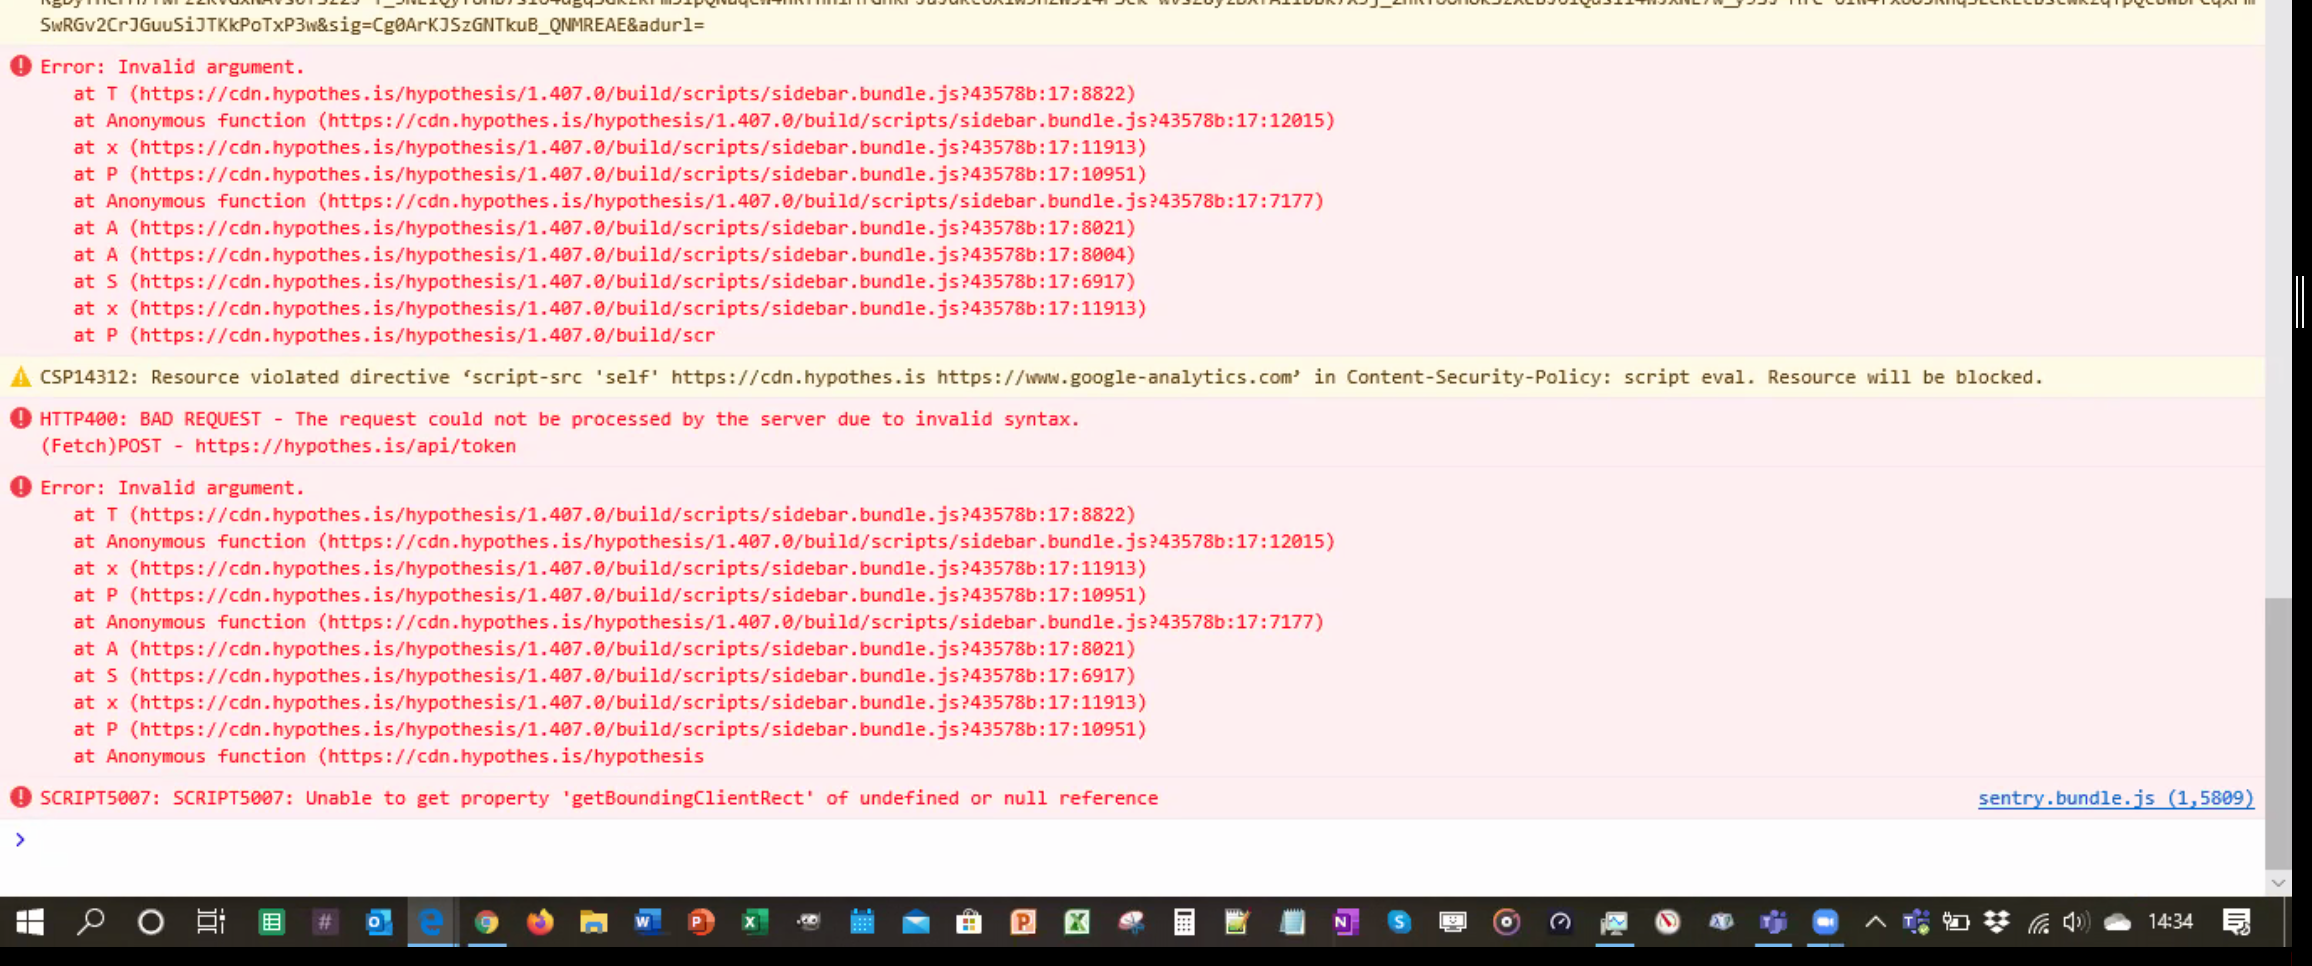Open the Calculator from the taskbar
Viewport: 2312px width, 966px height.
(1184, 922)
